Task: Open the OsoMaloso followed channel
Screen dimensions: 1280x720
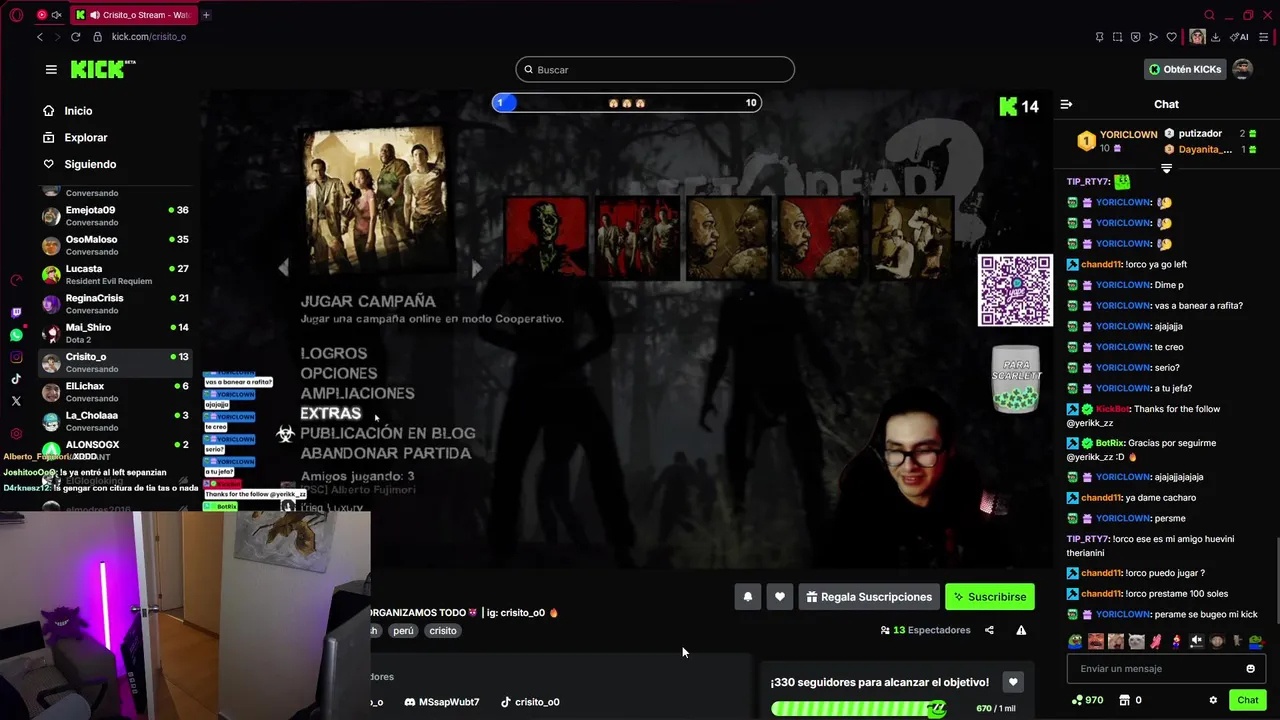Action: coord(114,245)
